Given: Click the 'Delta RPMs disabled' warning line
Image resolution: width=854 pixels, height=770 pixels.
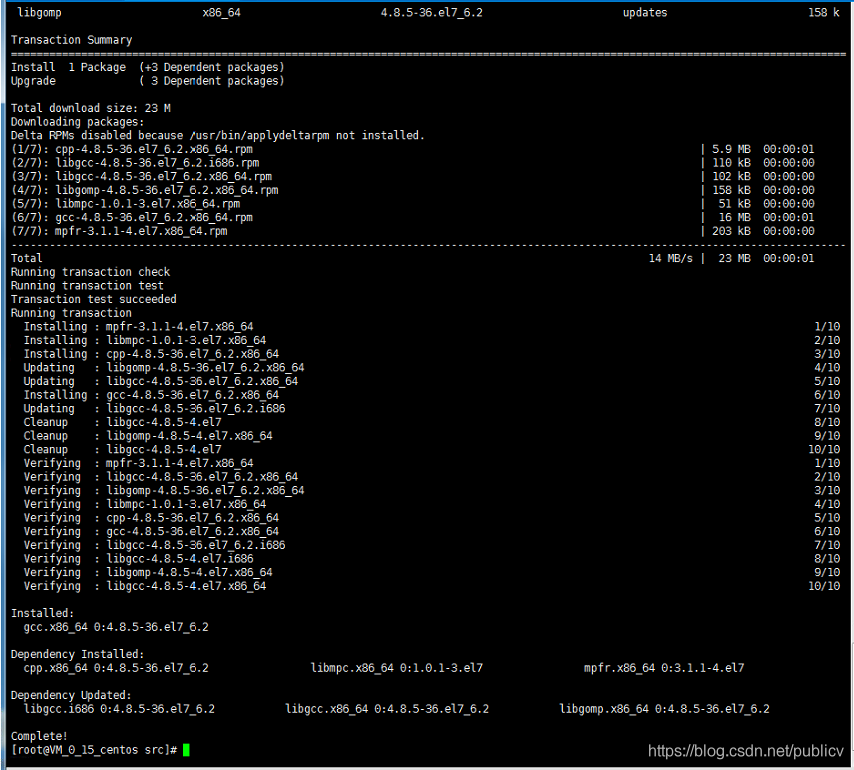Looking at the screenshot, I should 218,135.
